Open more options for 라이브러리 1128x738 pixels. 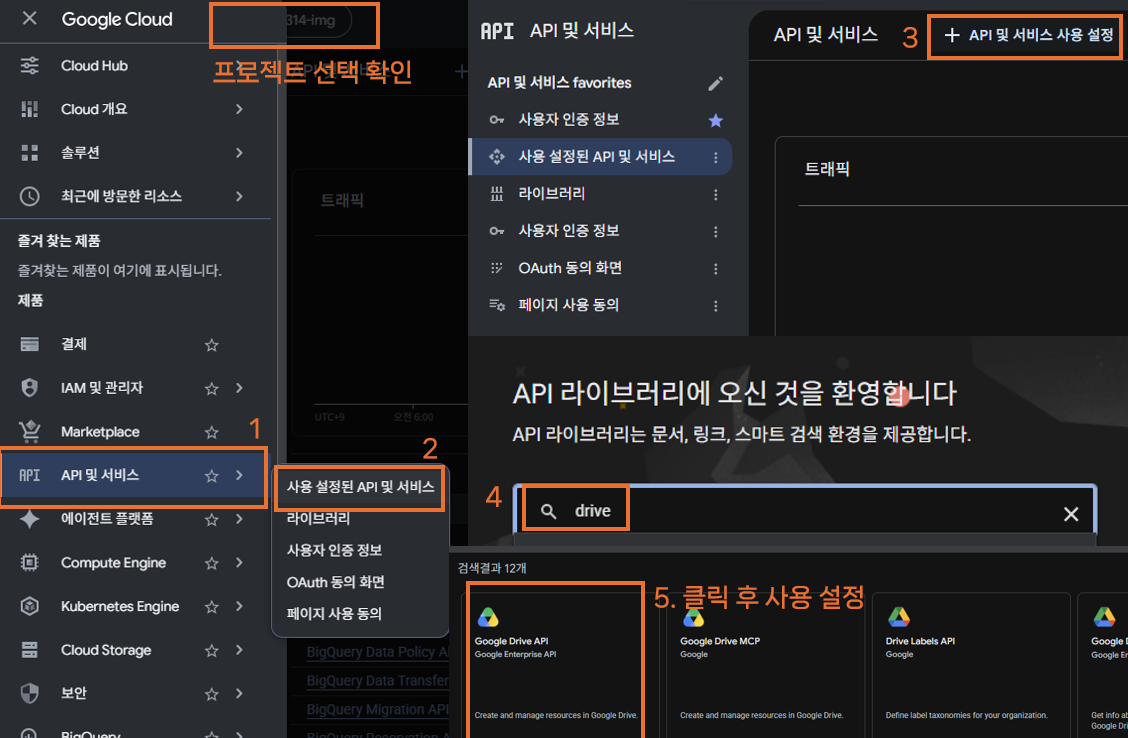click(716, 194)
